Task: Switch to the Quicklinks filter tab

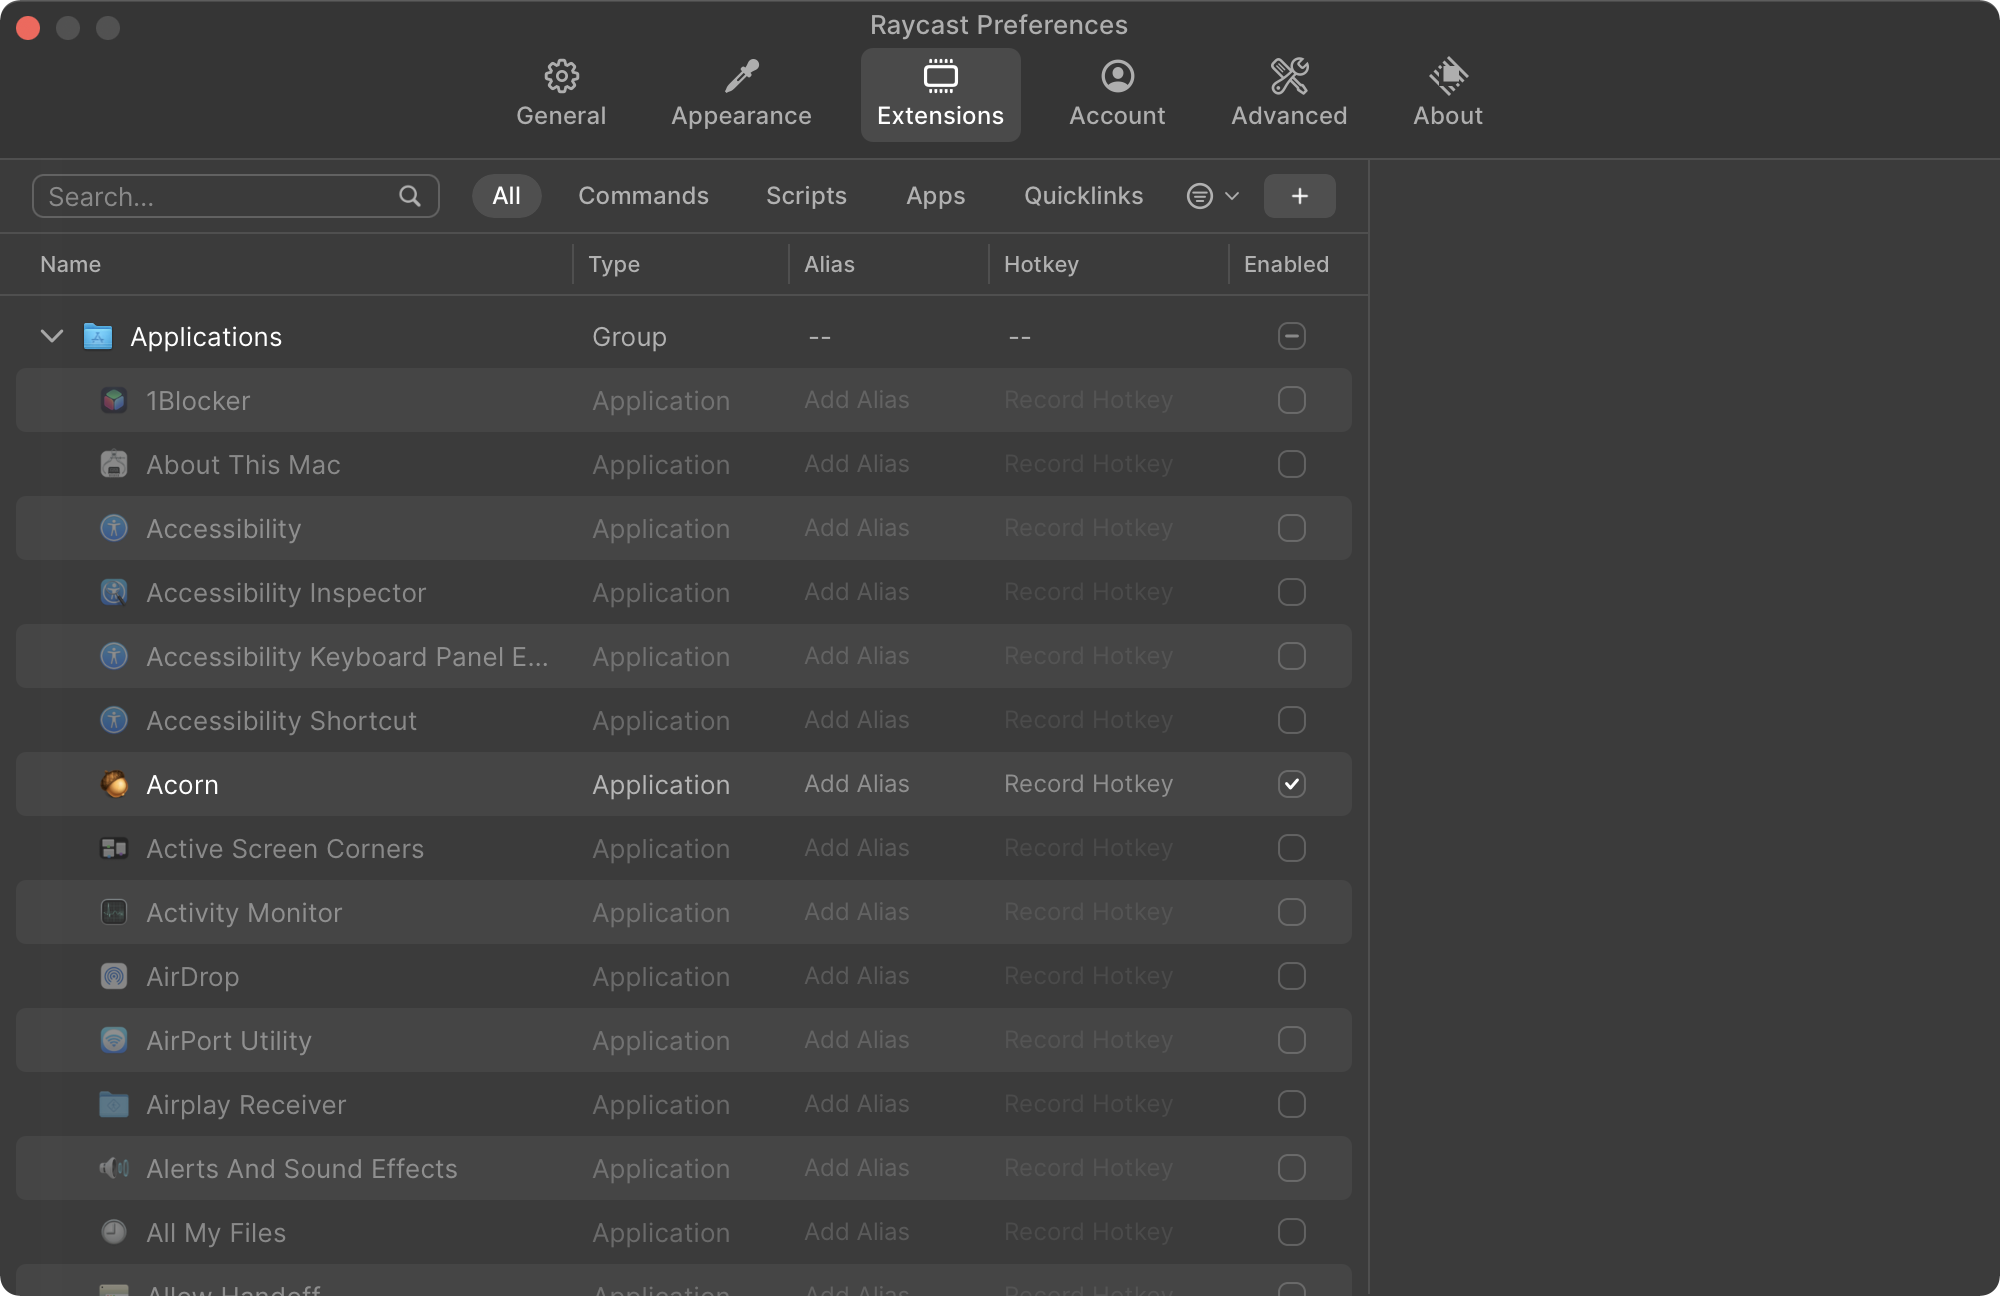Action: pos(1083,196)
